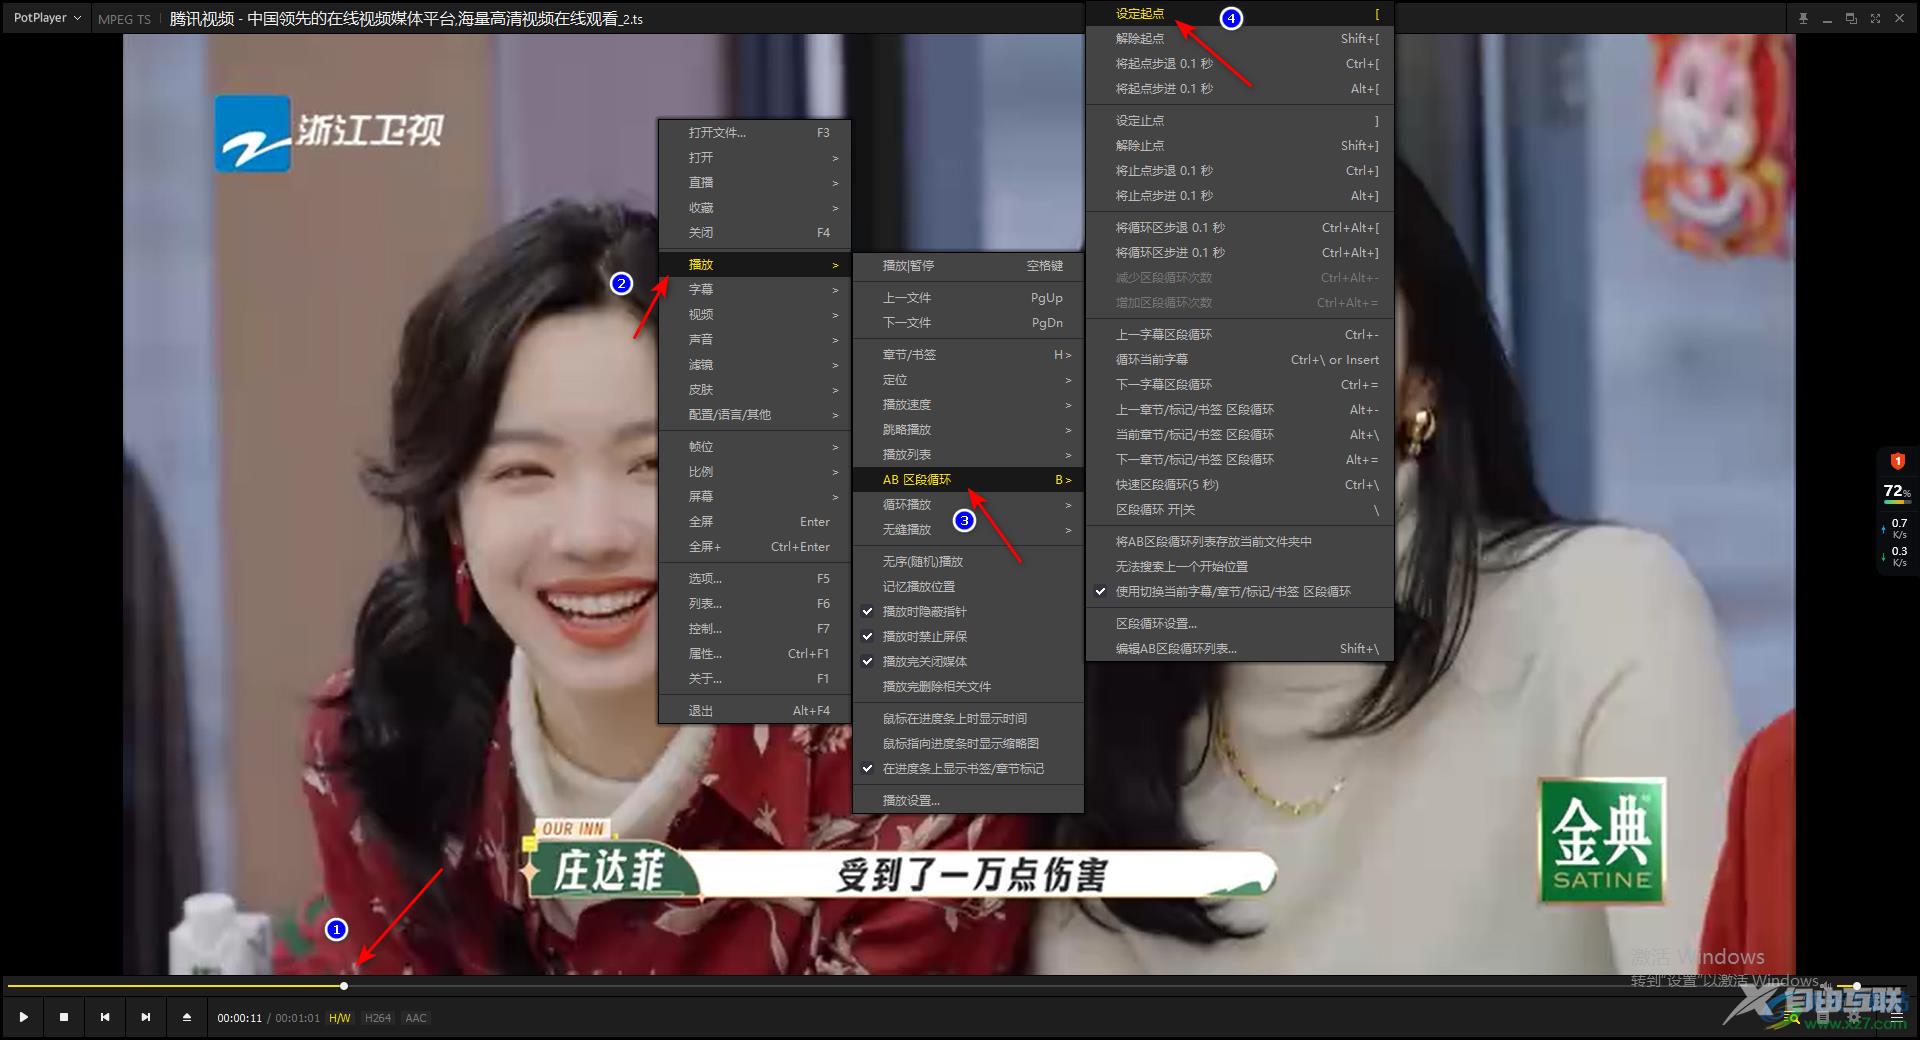
Task: Jump to the next file with skip-forward icon
Action: tap(146, 1017)
